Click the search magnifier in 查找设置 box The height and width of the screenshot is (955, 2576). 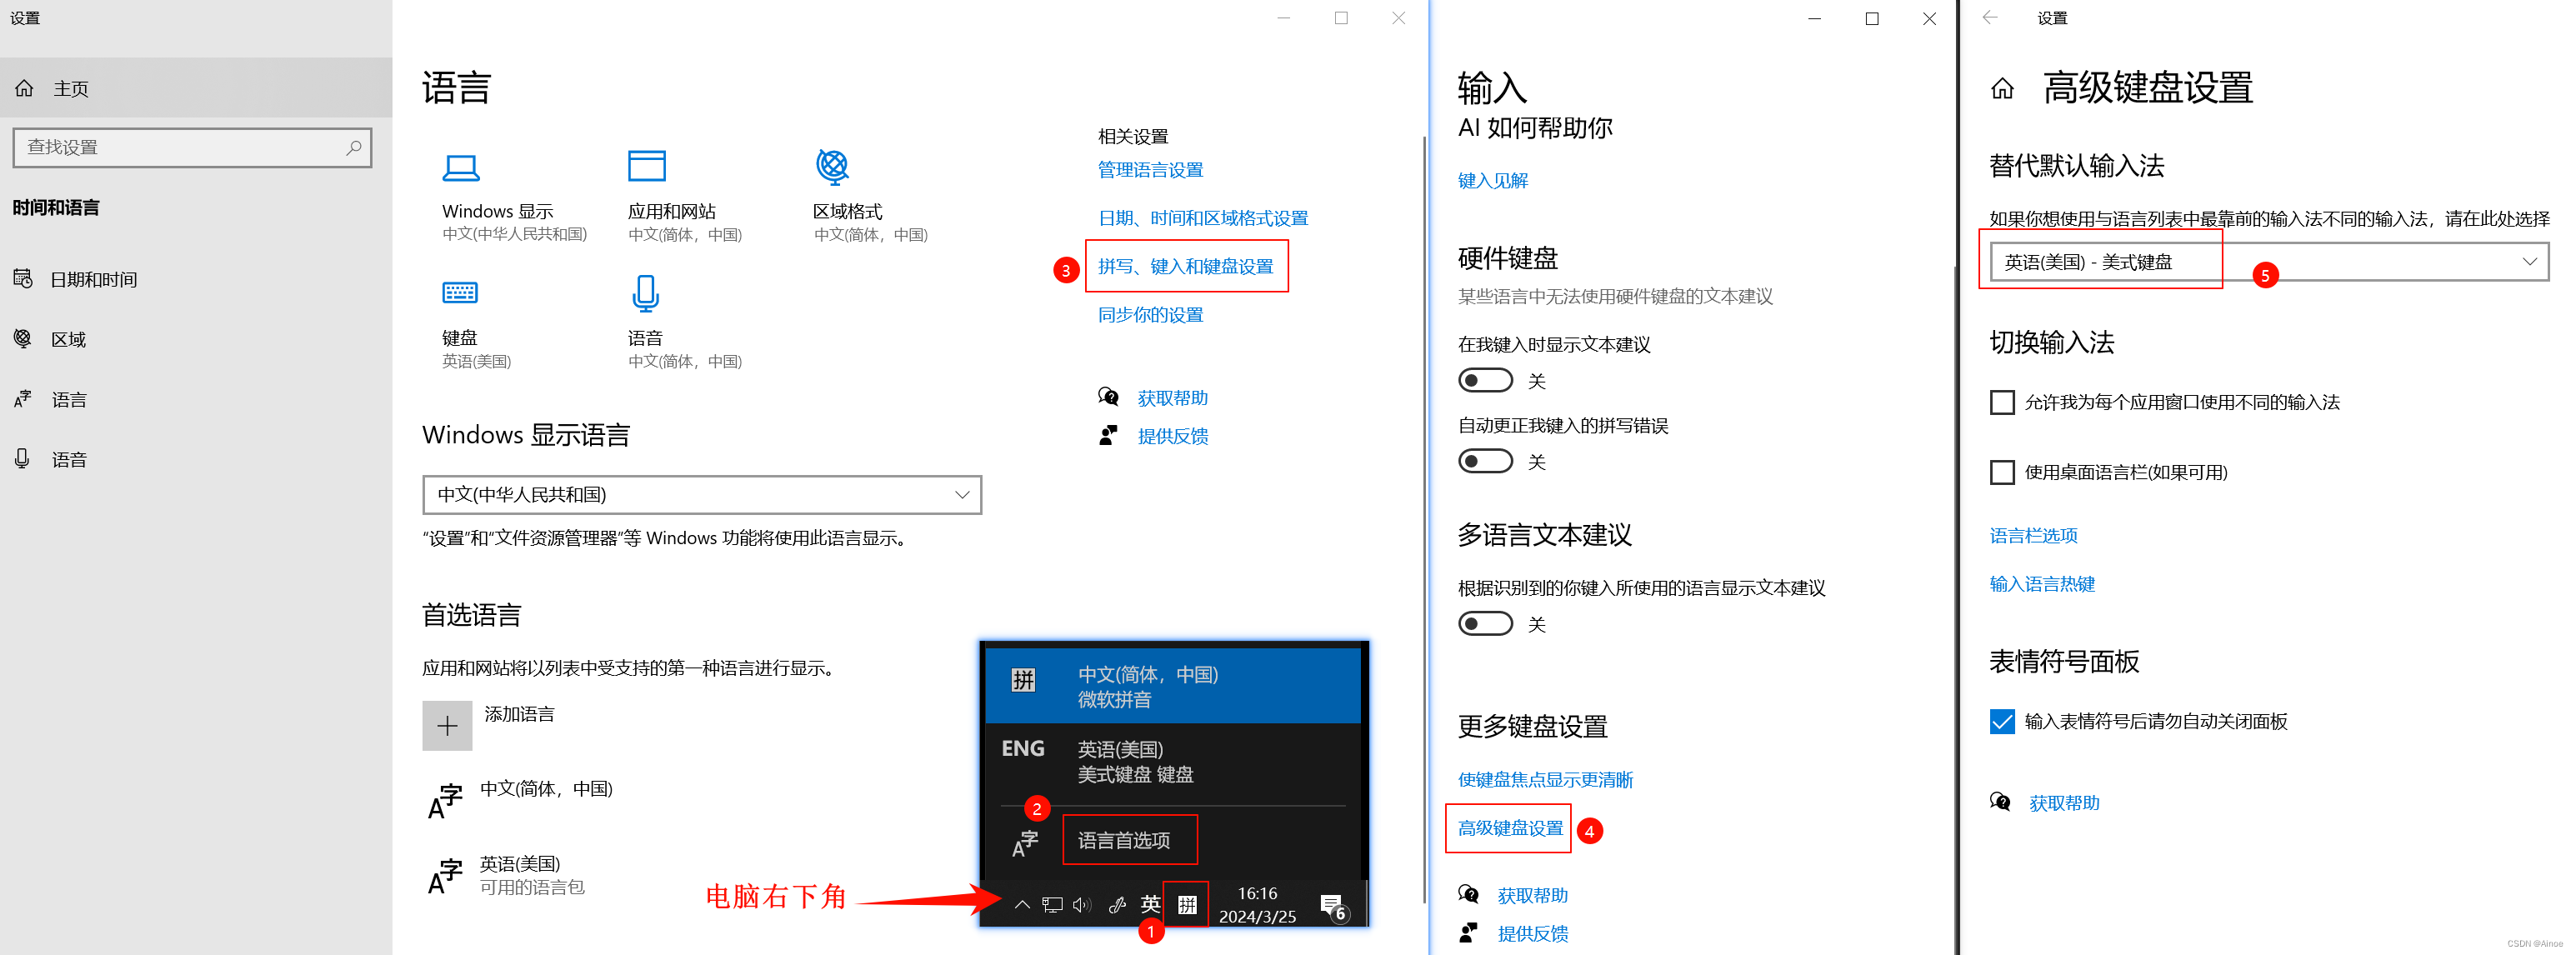click(353, 147)
